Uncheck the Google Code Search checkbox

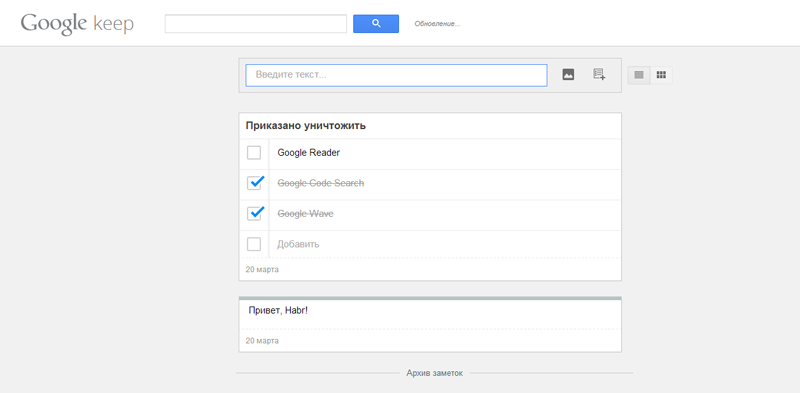tap(255, 183)
